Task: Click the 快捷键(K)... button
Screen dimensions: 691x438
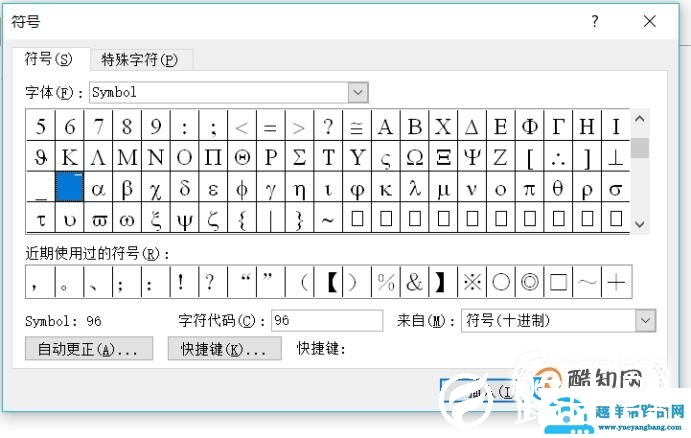Action: (x=224, y=349)
